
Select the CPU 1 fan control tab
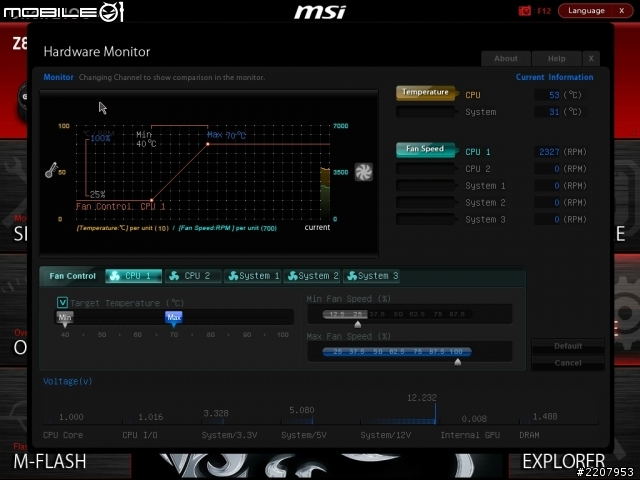(x=133, y=276)
